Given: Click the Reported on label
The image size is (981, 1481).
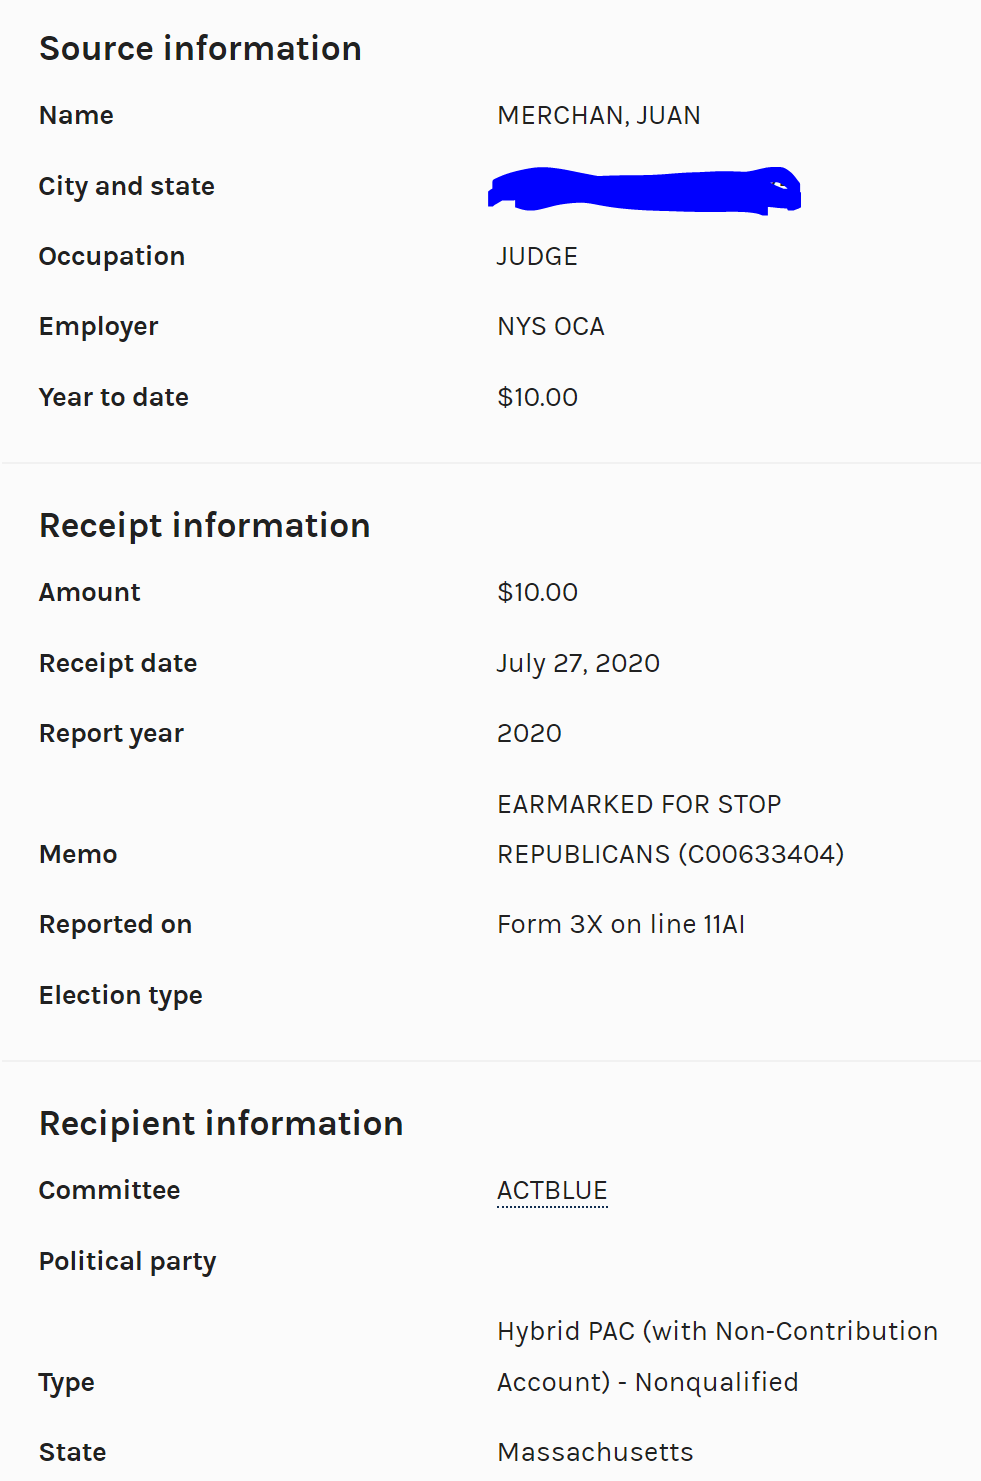Looking at the screenshot, I should tap(115, 925).
